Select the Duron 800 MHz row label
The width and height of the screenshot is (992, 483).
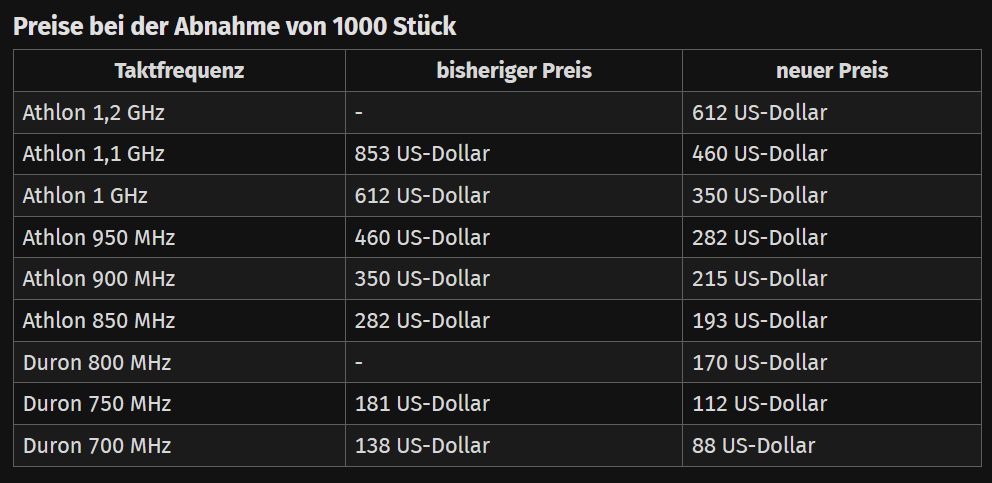97,362
